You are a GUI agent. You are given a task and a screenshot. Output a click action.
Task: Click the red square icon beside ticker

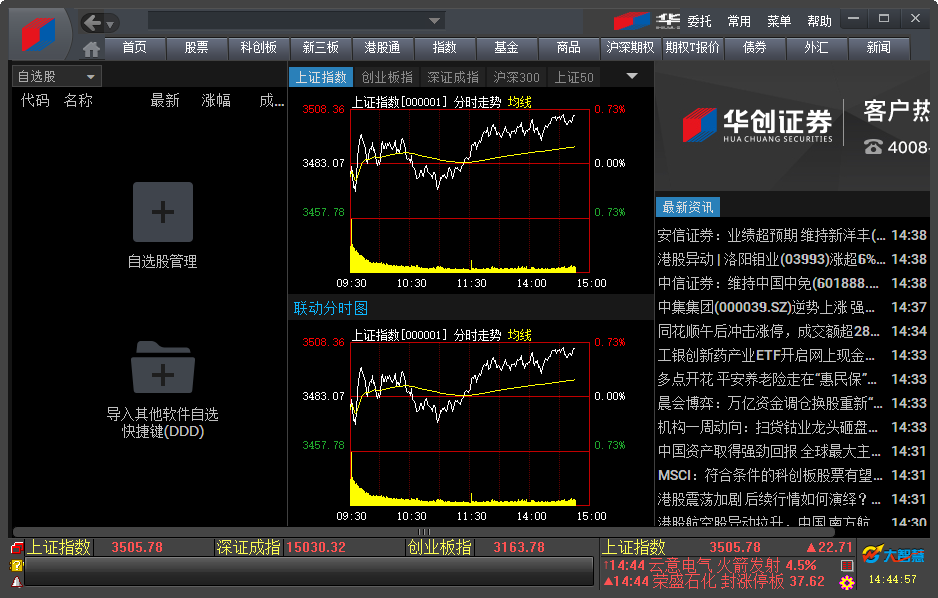click(x=846, y=565)
